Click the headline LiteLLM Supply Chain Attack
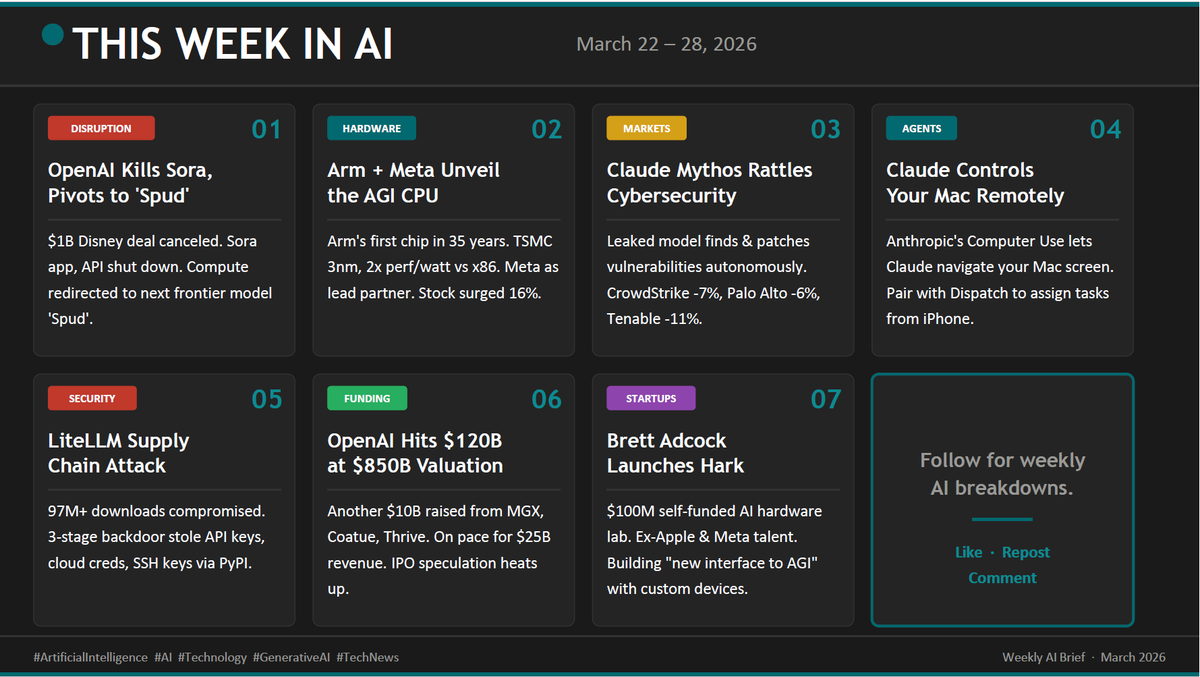The height and width of the screenshot is (677, 1200). tap(118, 453)
